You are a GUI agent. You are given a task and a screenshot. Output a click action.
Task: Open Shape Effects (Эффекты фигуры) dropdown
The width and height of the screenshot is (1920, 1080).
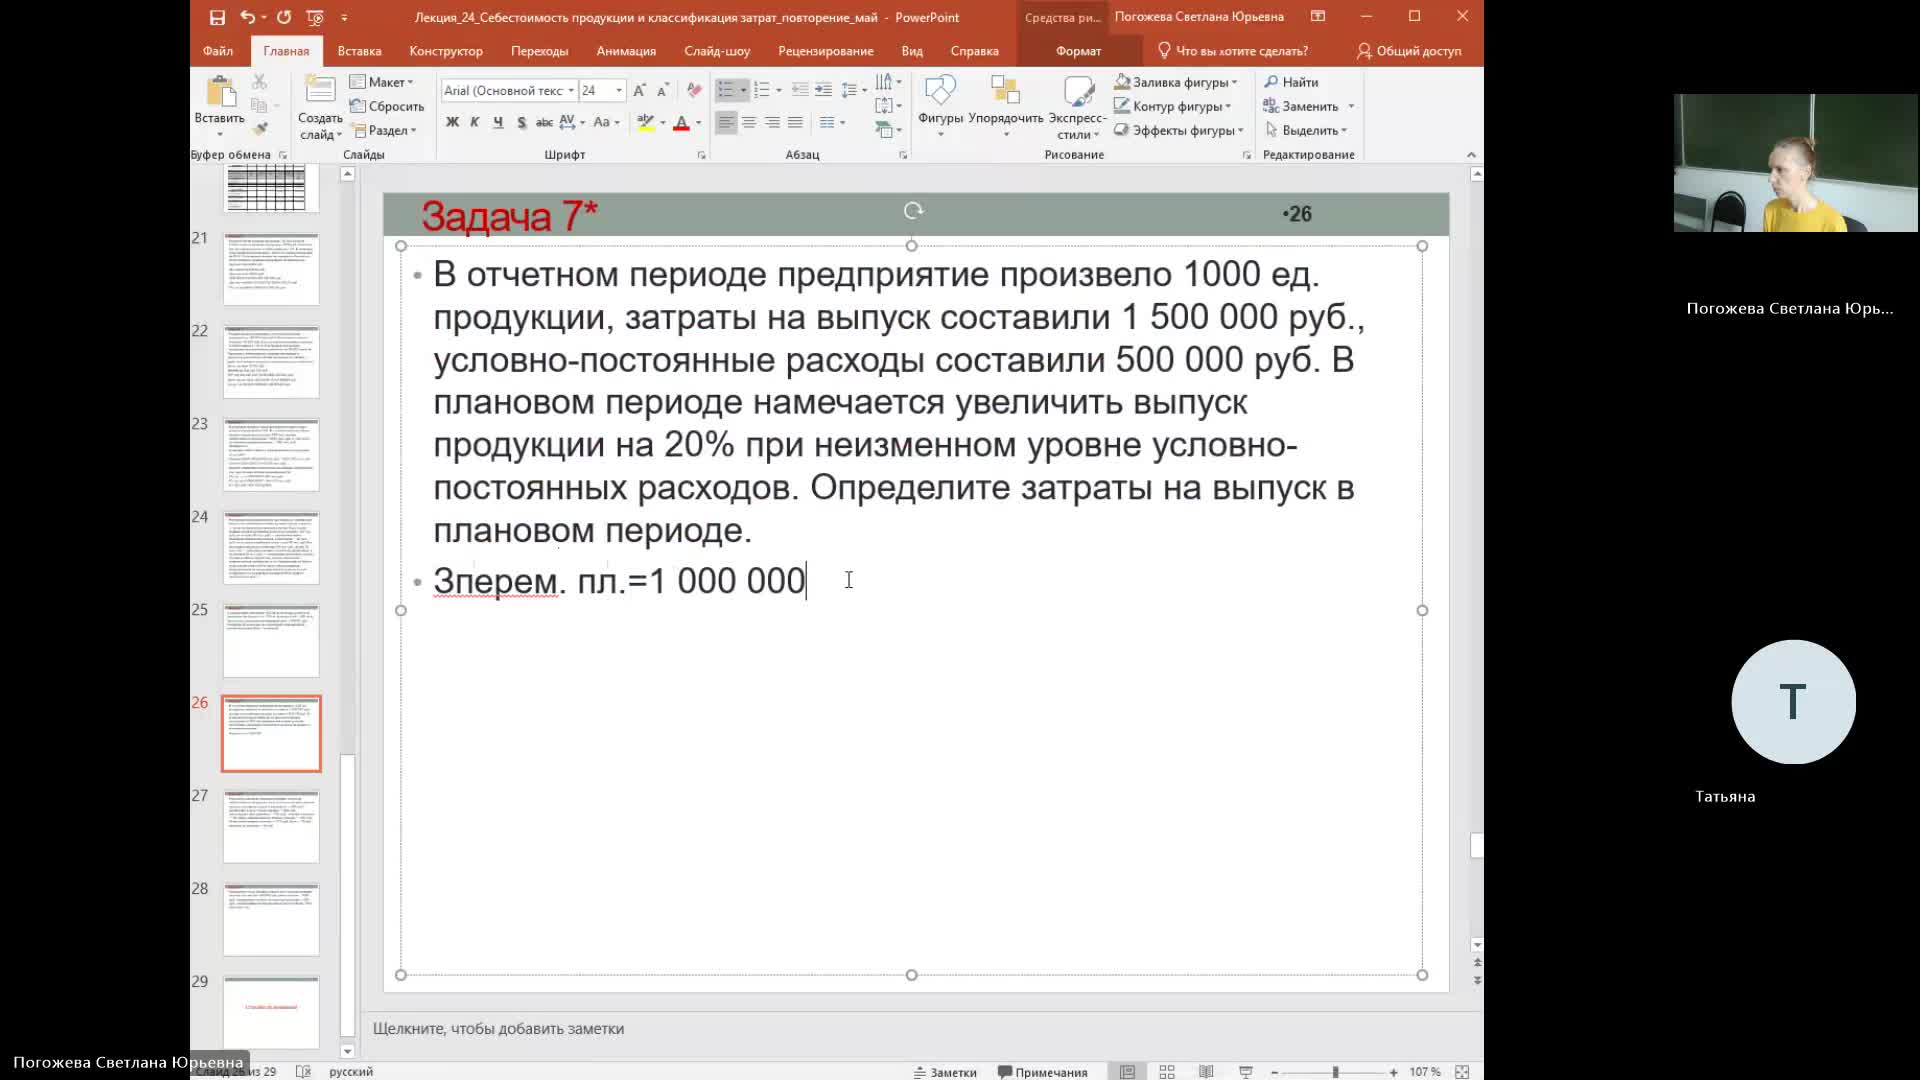1180,130
